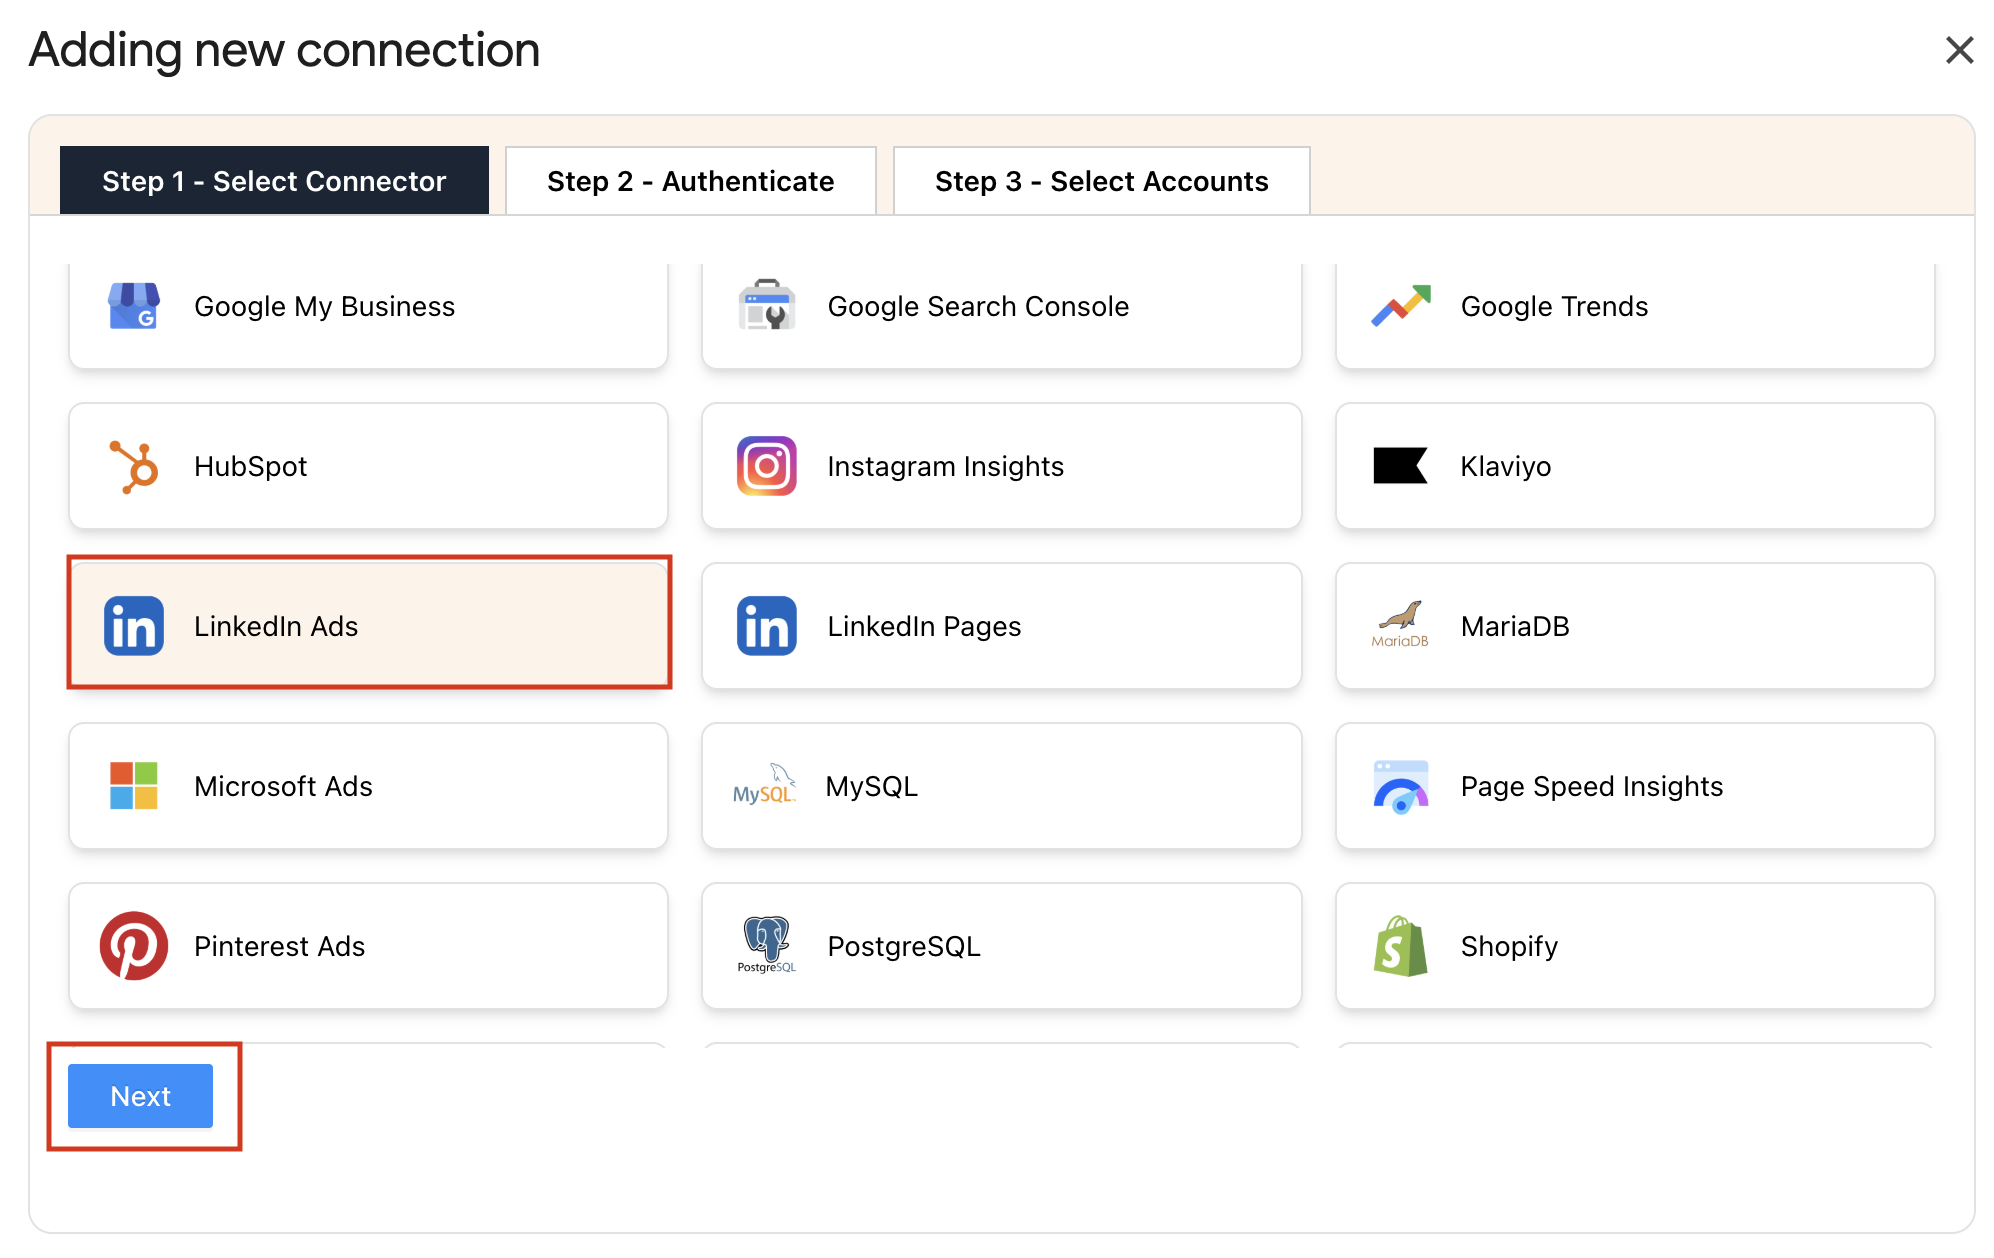
Task: Click the MariaDB seal icon
Action: [1400, 625]
